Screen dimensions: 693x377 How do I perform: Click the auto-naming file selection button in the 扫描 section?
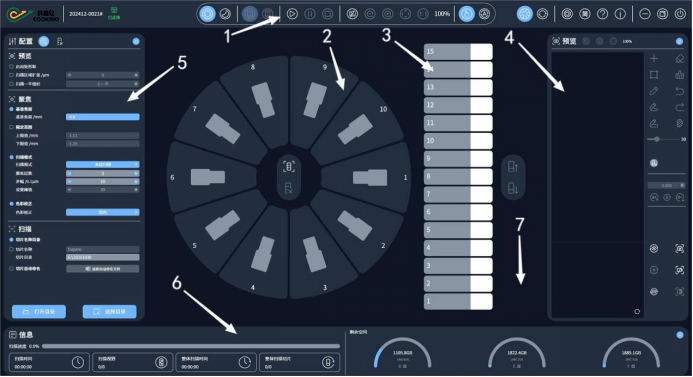point(103,269)
